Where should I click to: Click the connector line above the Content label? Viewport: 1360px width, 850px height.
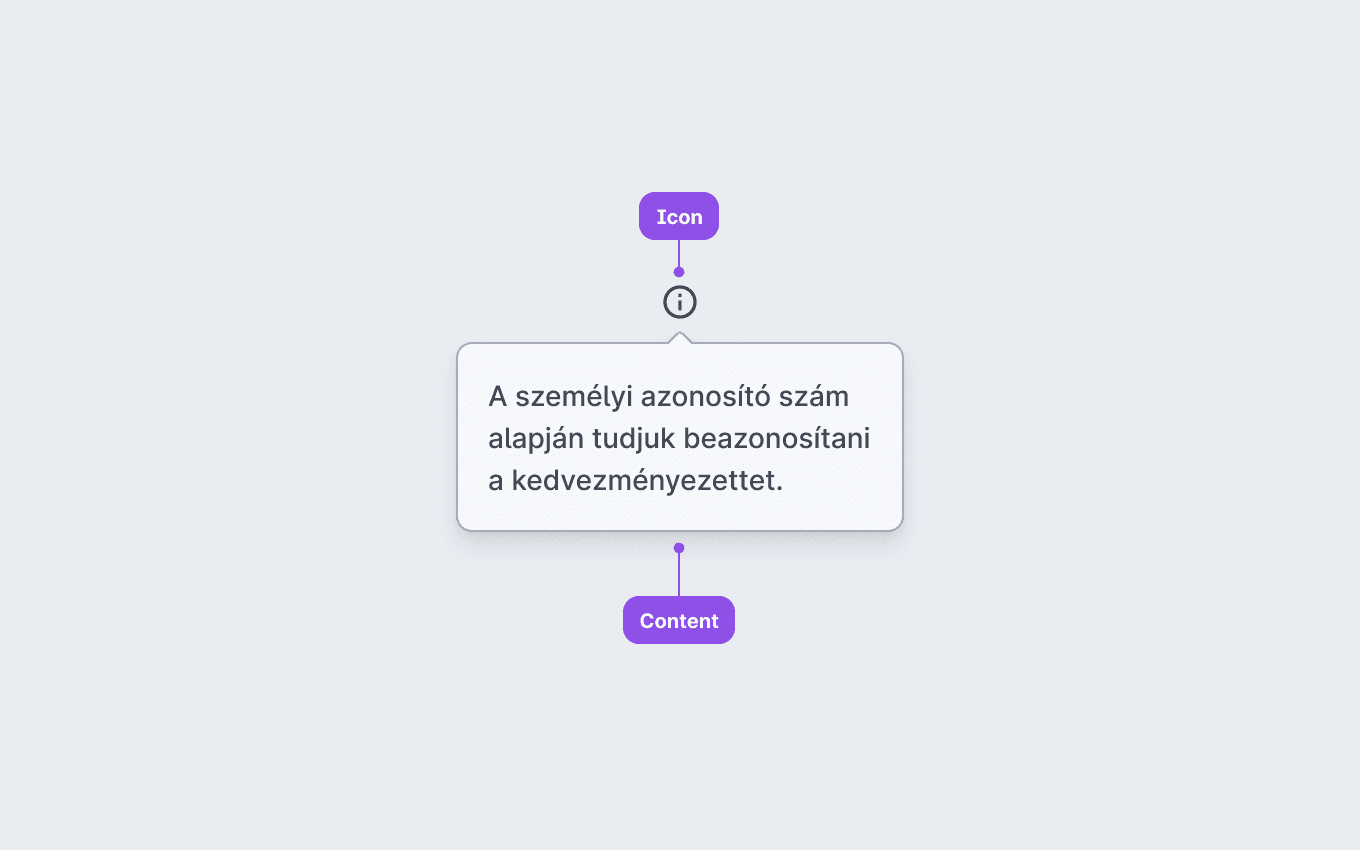click(x=679, y=575)
